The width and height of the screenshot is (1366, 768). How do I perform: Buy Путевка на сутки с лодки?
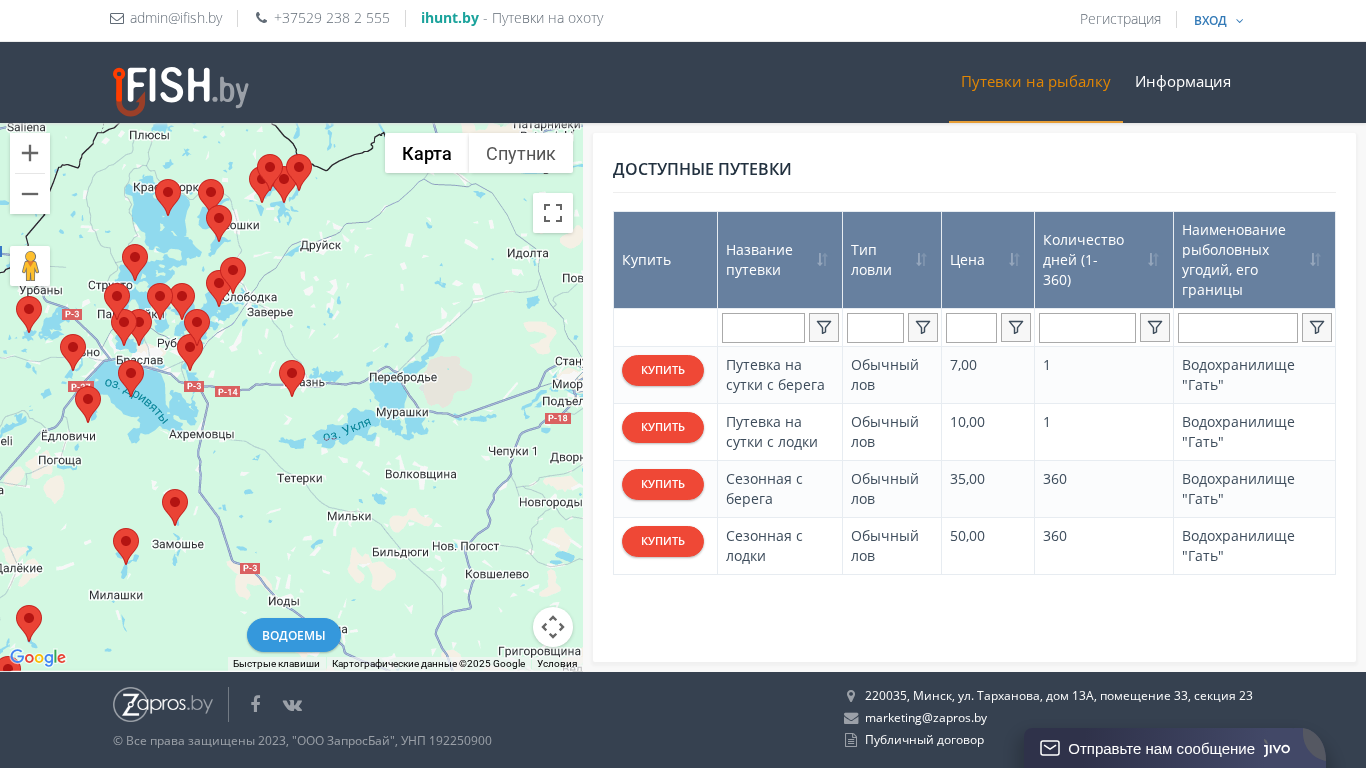(663, 427)
